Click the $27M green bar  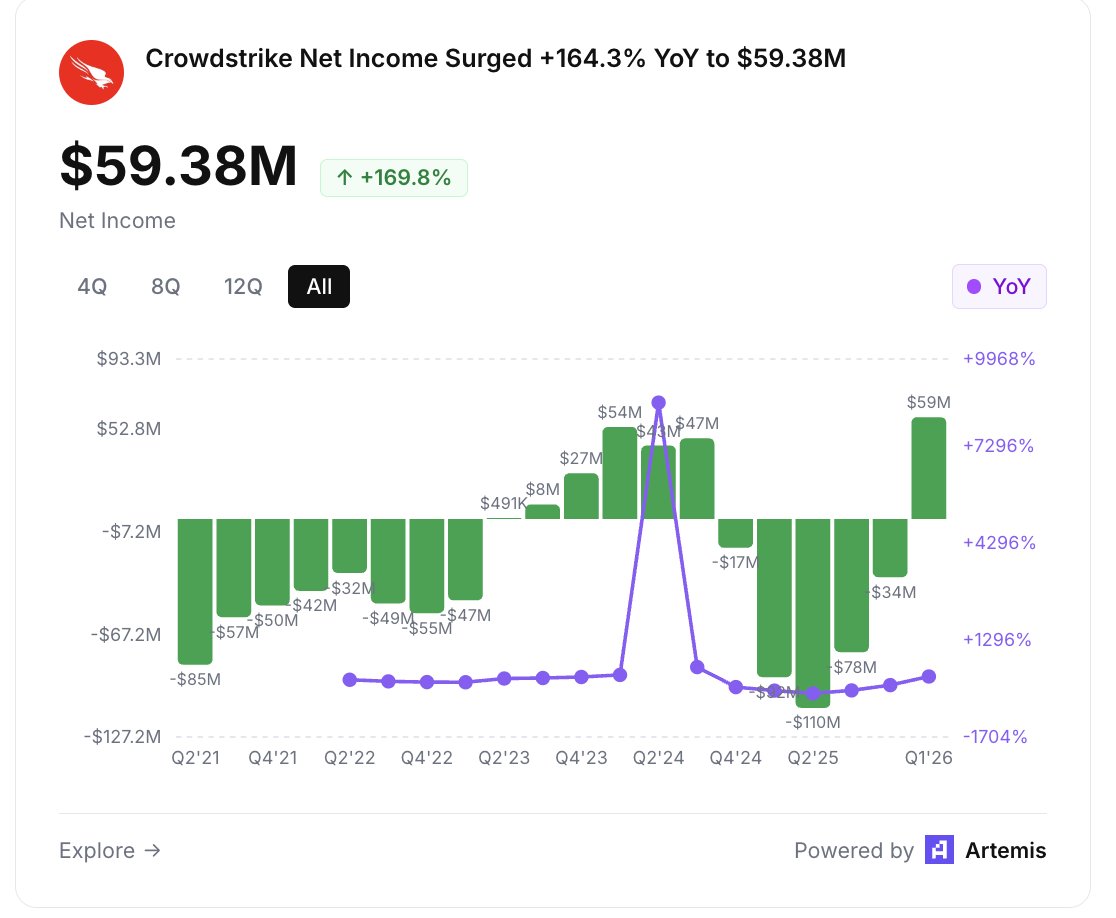(581, 496)
